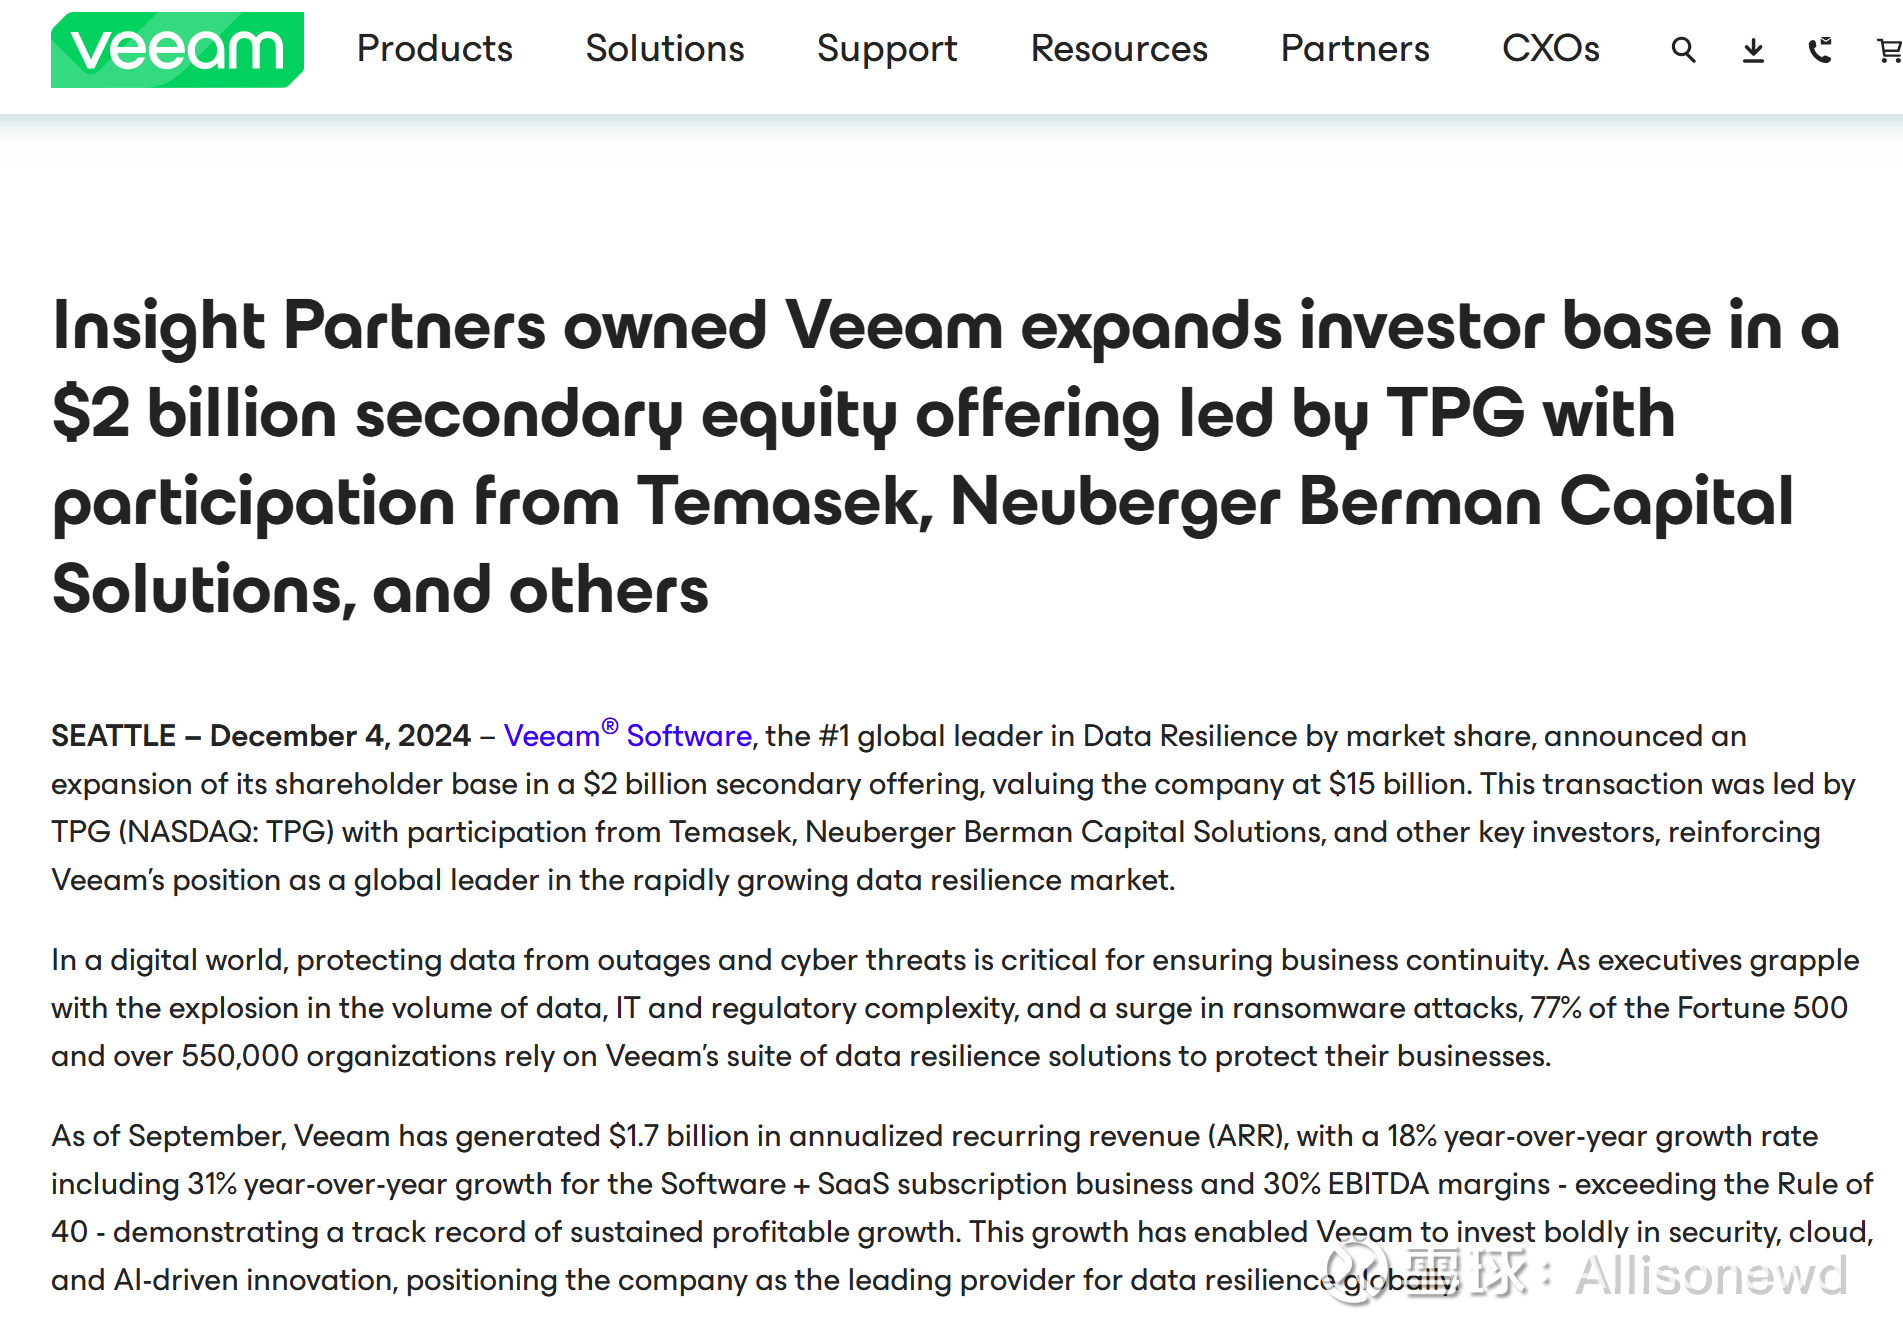Click the phone contact icon
The height and width of the screenshot is (1333, 1903).
(1820, 50)
